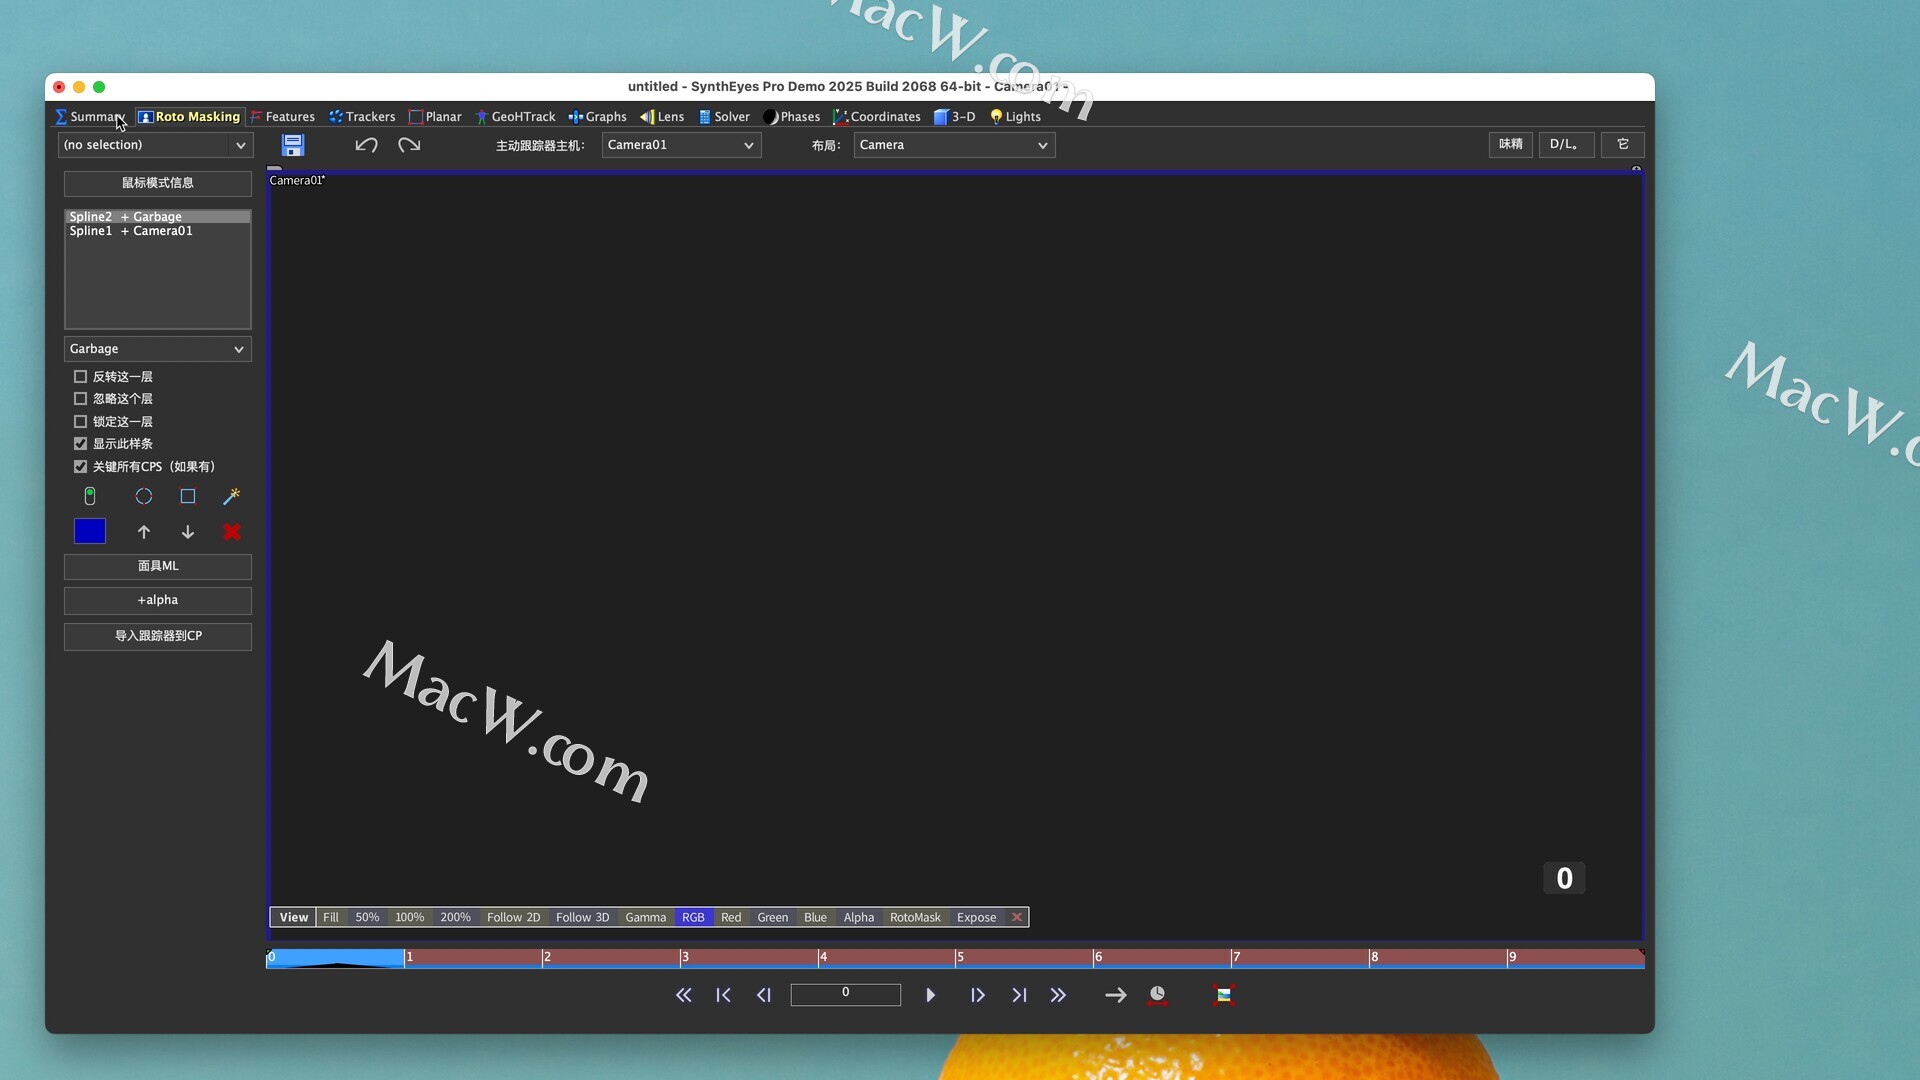Toggle the green spline enable switch icon
This screenshot has width=1920, height=1080.
point(90,496)
